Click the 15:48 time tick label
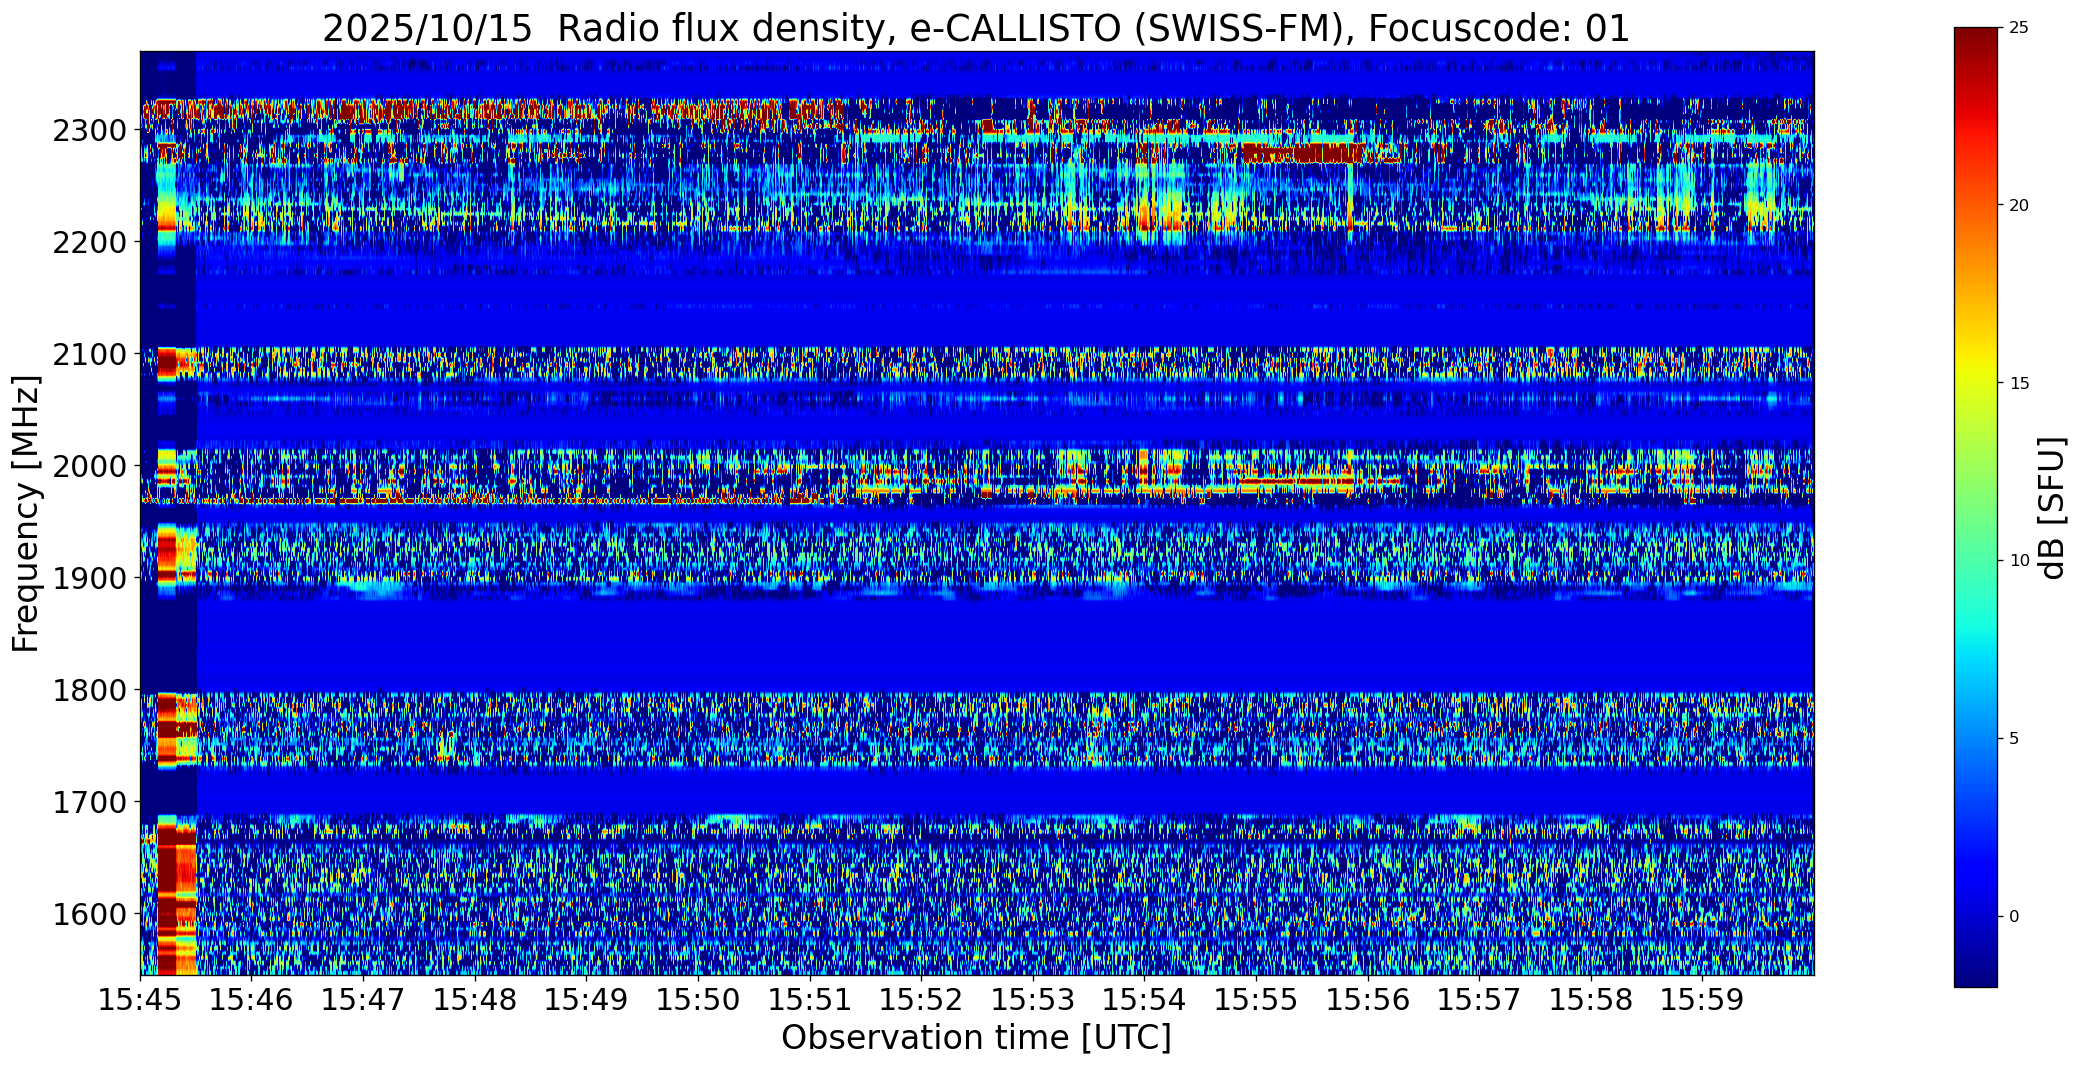2082x1067 pixels. (x=475, y=1000)
